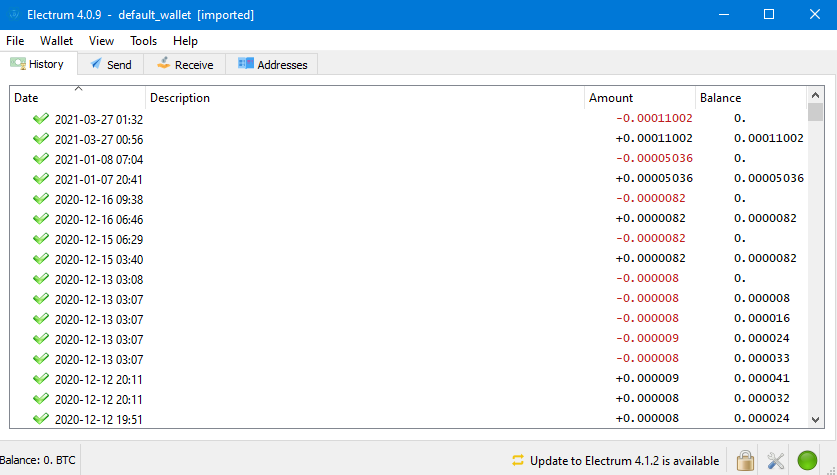Select the balance 0.000016
Screen dimensions: 837x475
[762, 318]
